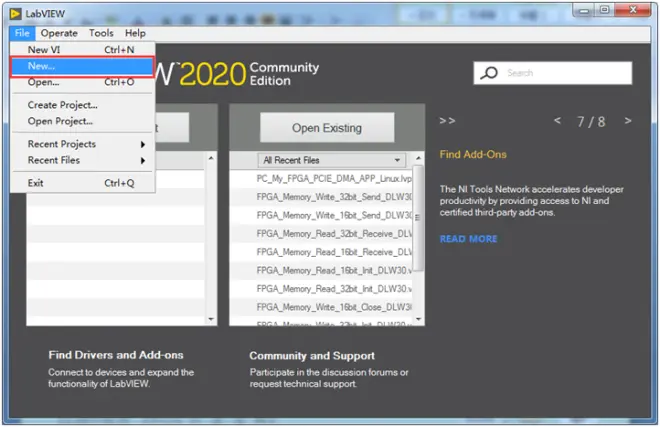Open PC_My_FPGA_PCIE_DMA_APP_Linux.lvp recent file

pos(321,179)
